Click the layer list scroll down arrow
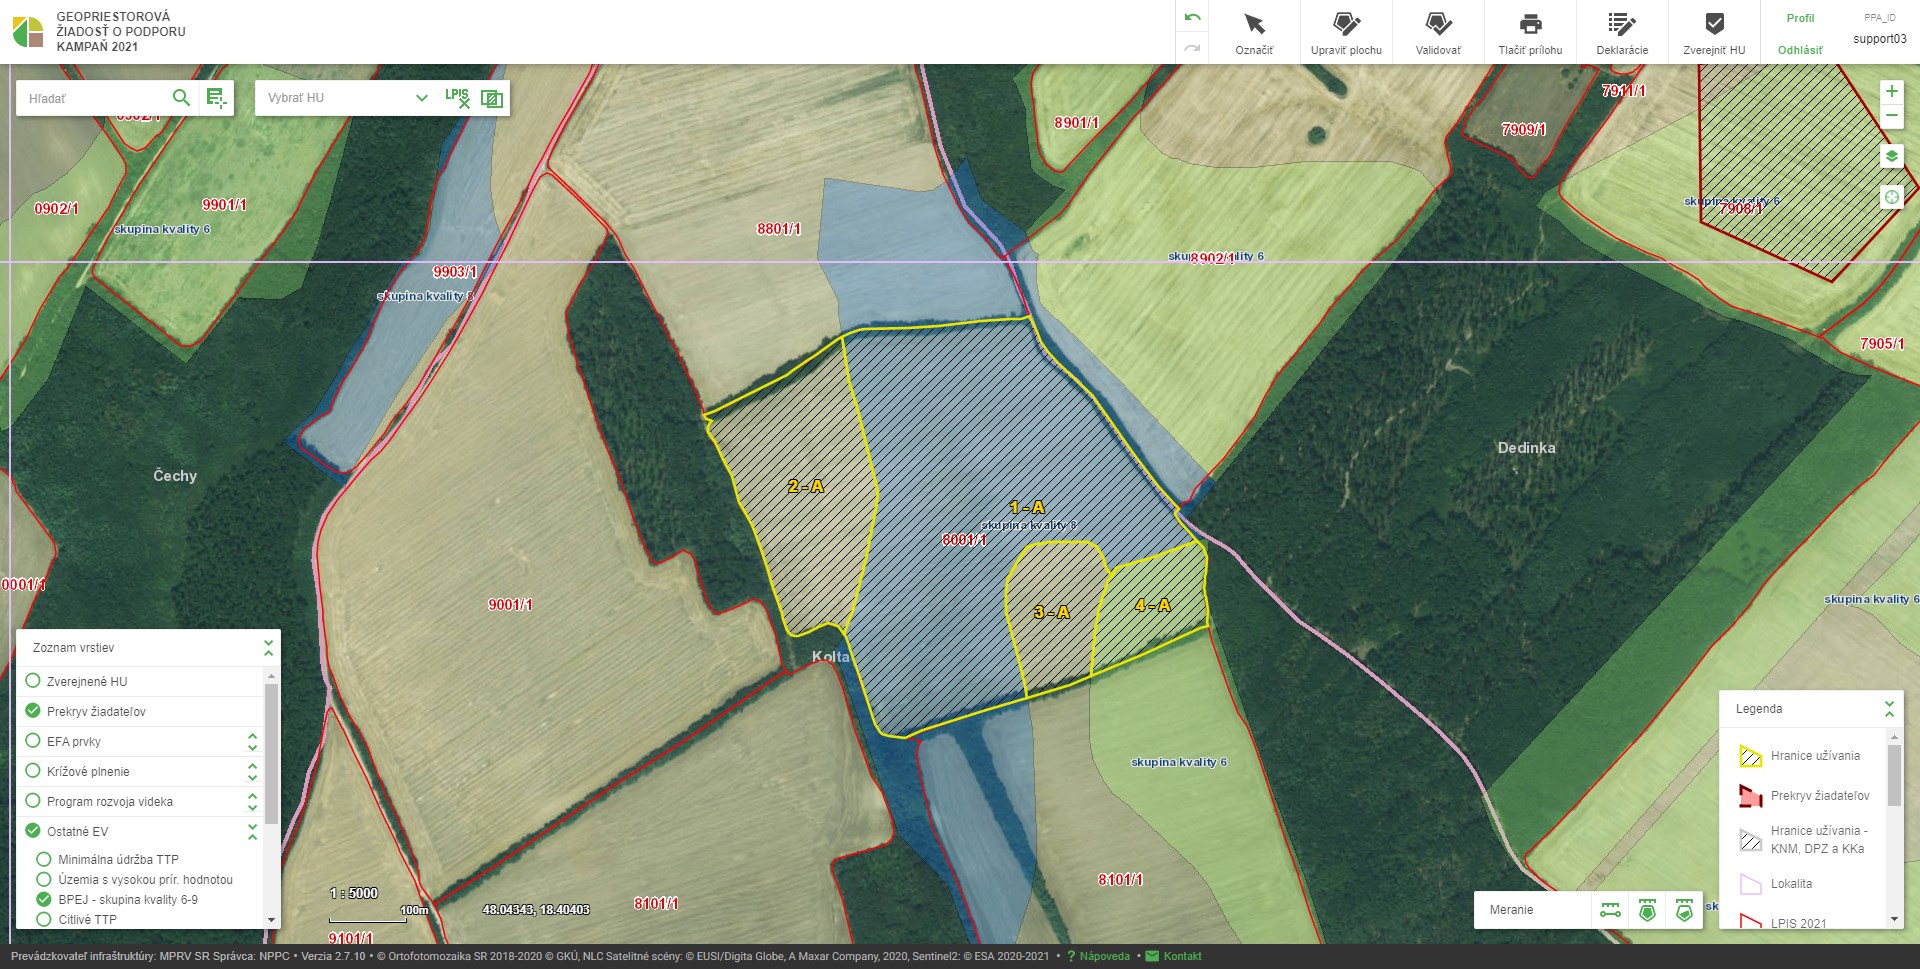The image size is (1920, 969). pyautogui.click(x=271, y=920)
